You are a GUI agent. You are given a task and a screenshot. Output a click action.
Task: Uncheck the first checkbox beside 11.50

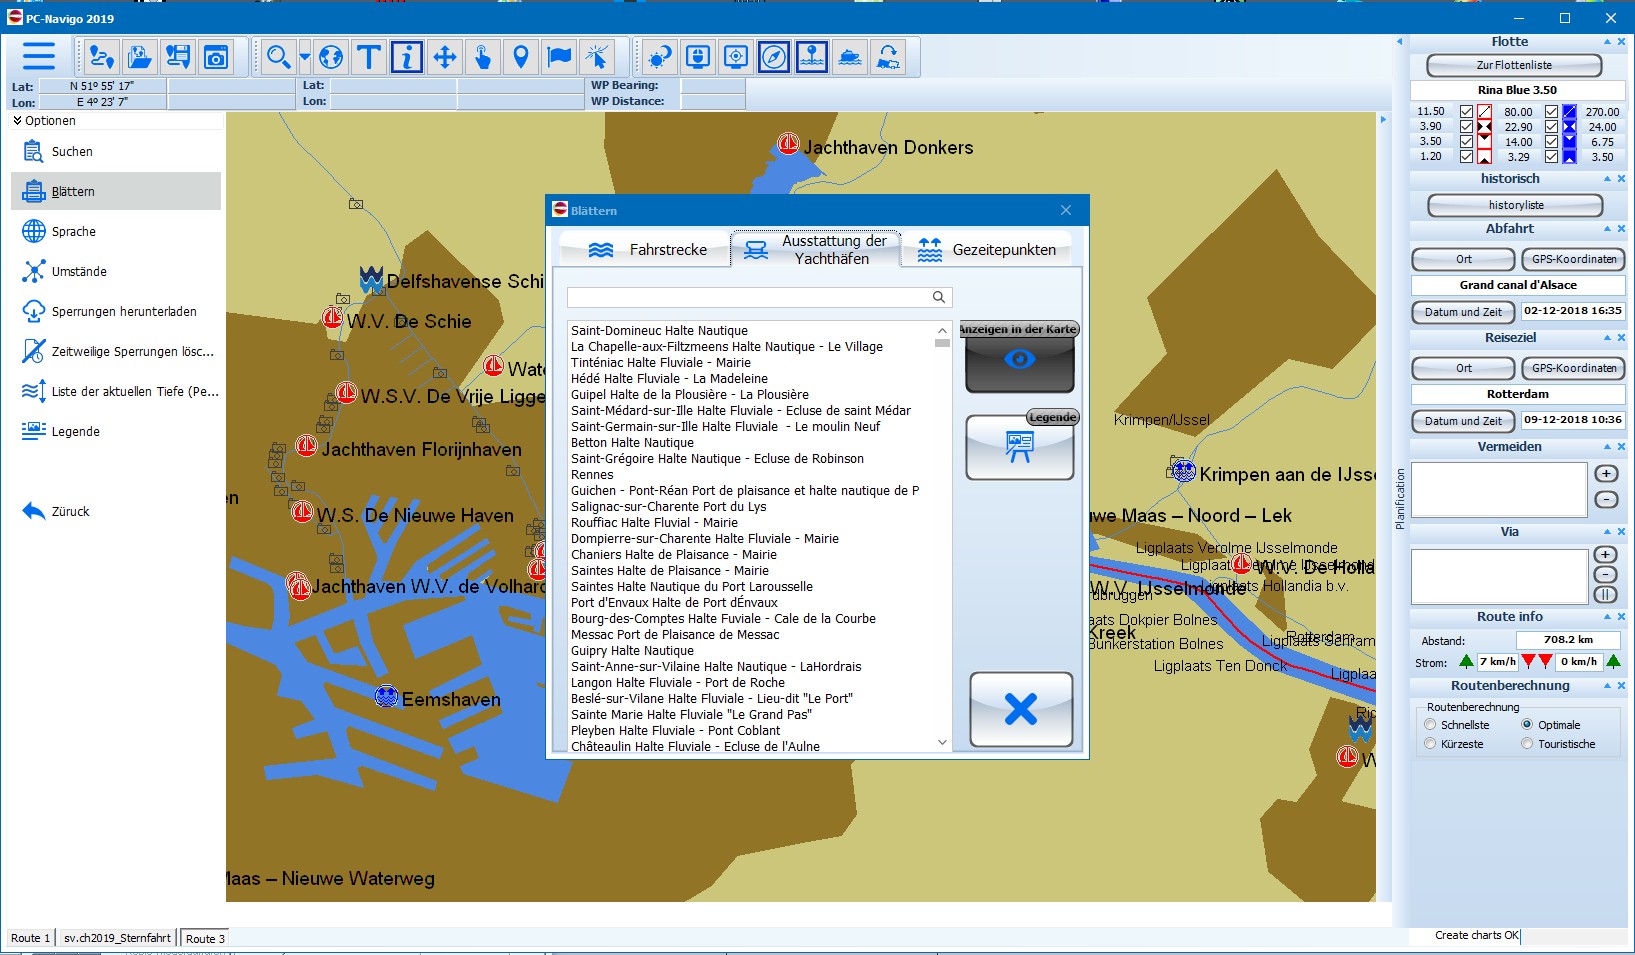click(1466, 112)
